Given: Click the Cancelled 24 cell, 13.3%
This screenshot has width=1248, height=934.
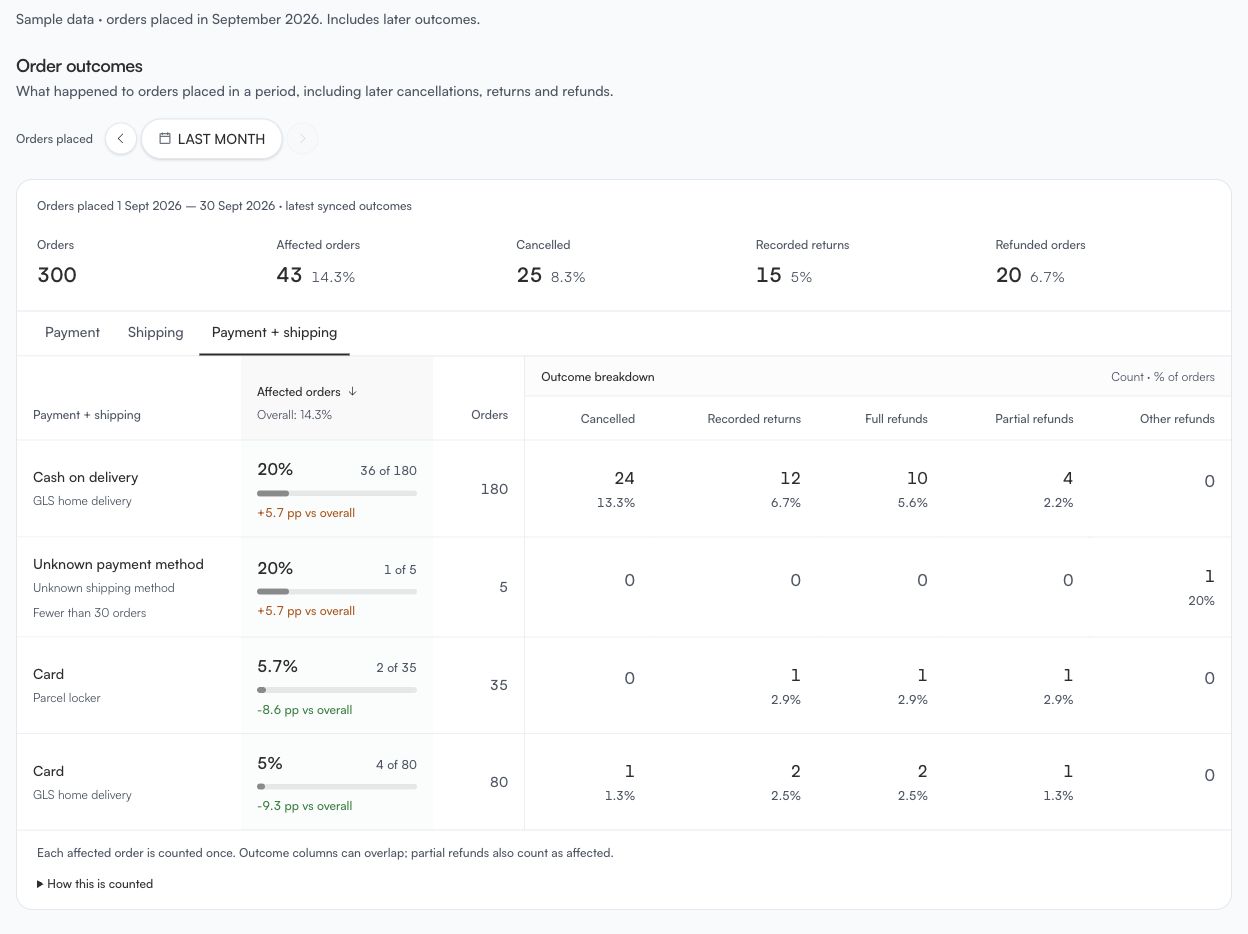Looking at the screenshot, I should coord(616,489).
